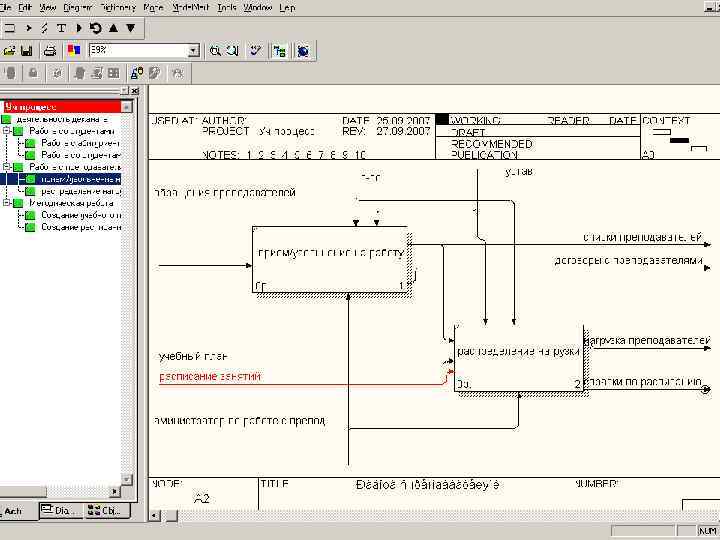Switch to the Diagrams tab in explorer
The width and height of the screenshot is (720, 540).
pos(60,511)
